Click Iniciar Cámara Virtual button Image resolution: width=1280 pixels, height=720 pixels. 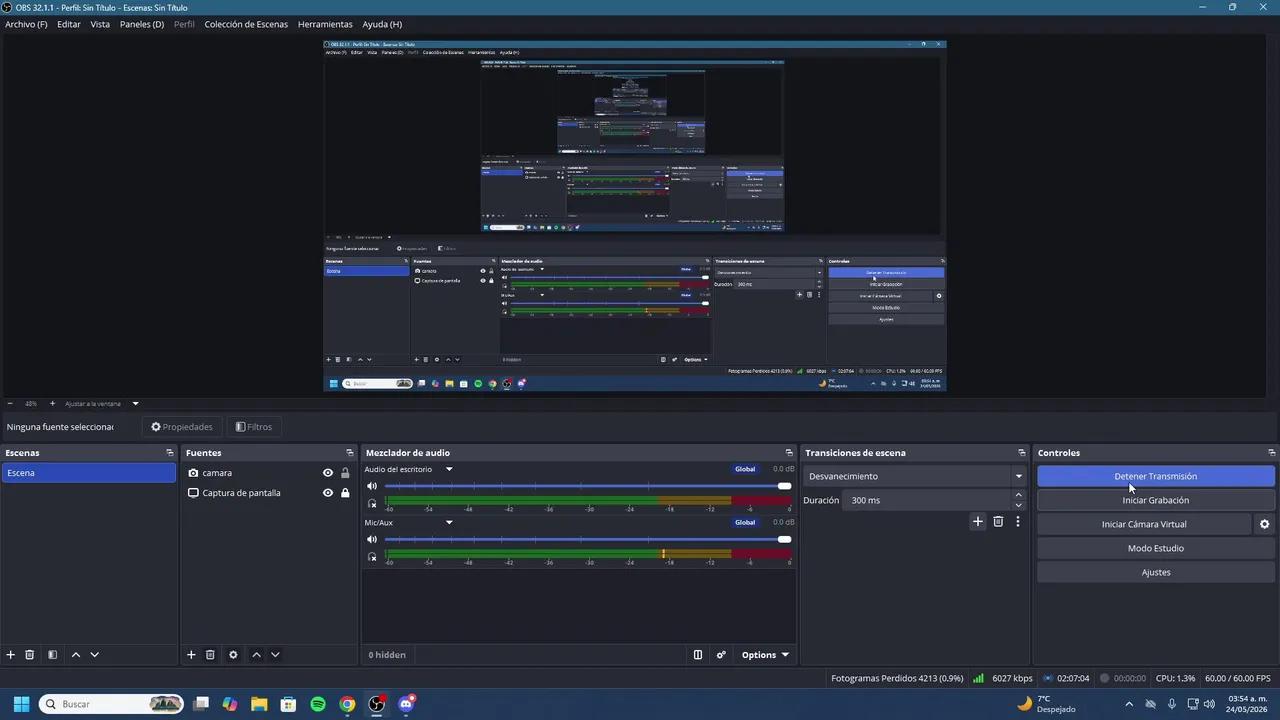pyautogui.click(x=1144, y=524)
